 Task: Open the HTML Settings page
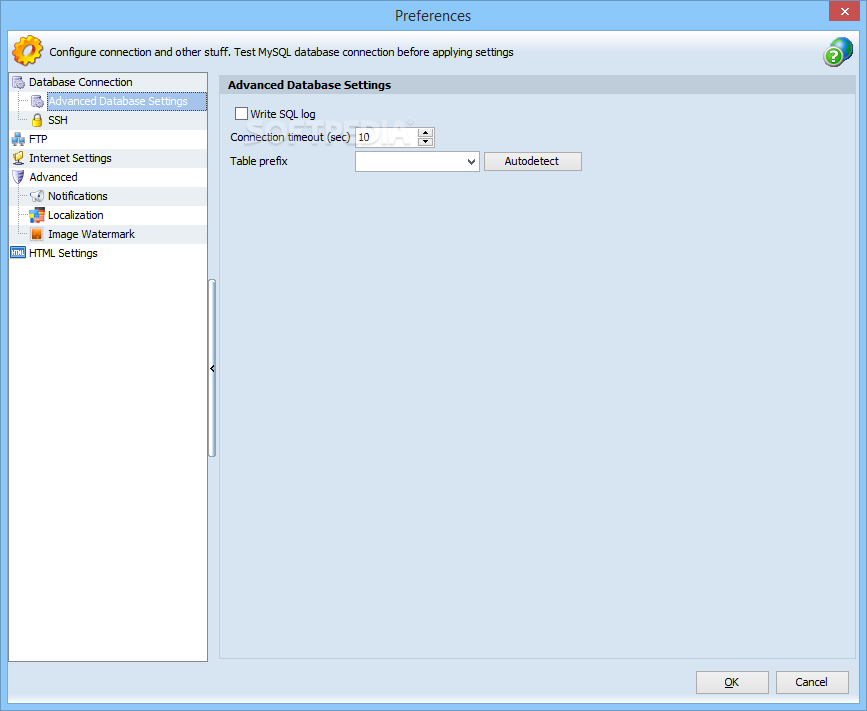pos(63,253)
